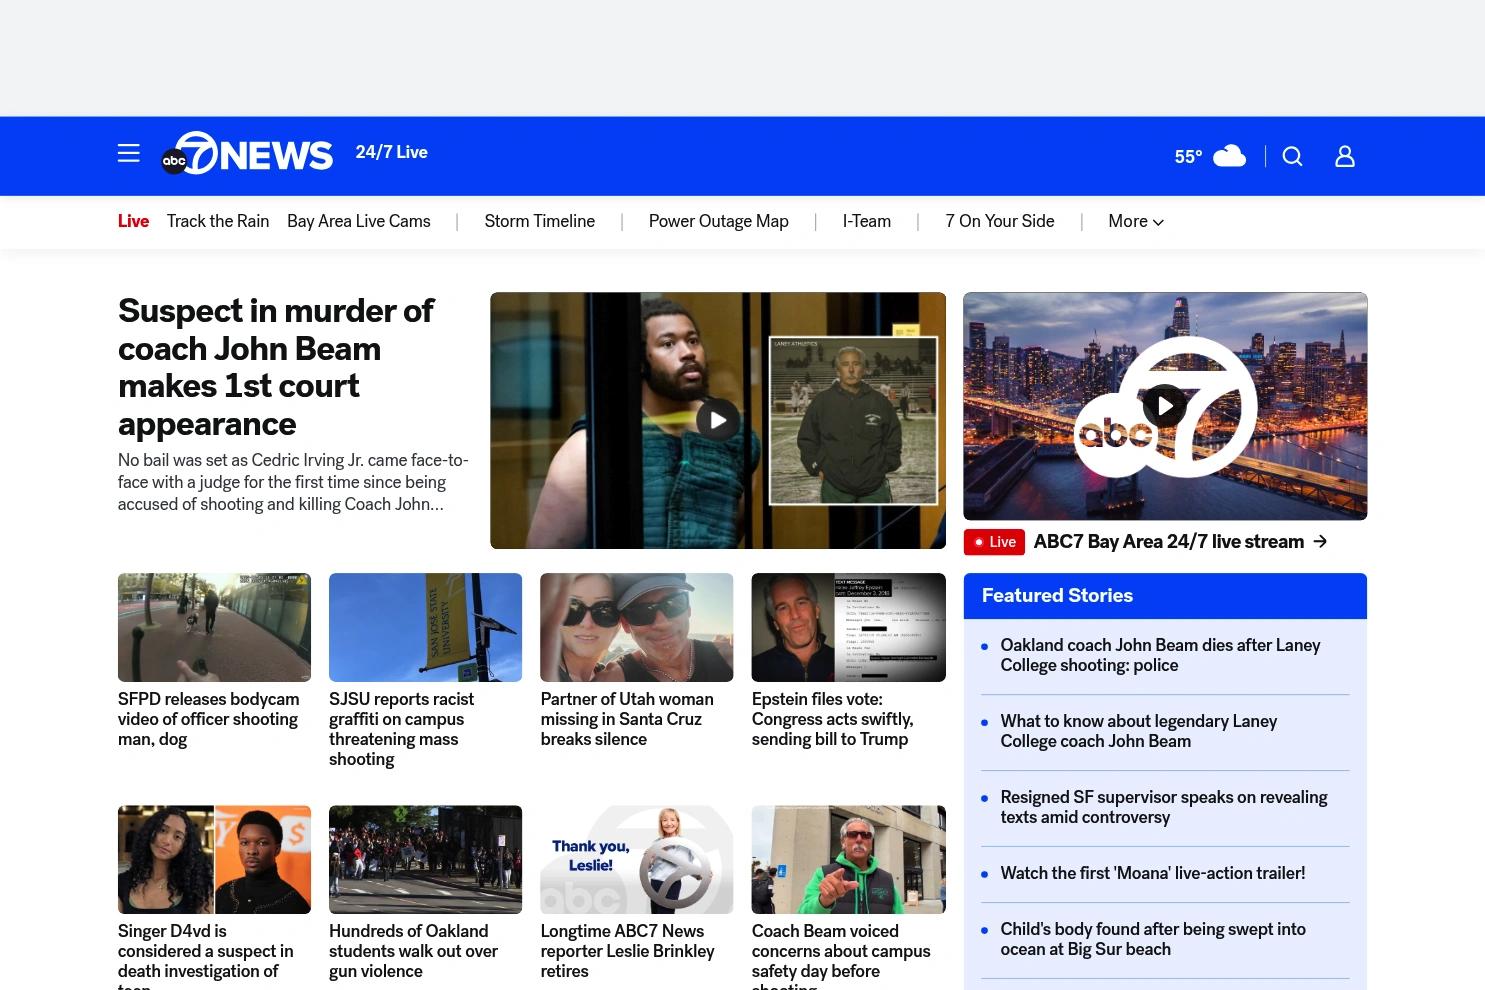Read Partner of Utah woman story
This screenshot has width=1485, height=990.
(x=627, y=719)
